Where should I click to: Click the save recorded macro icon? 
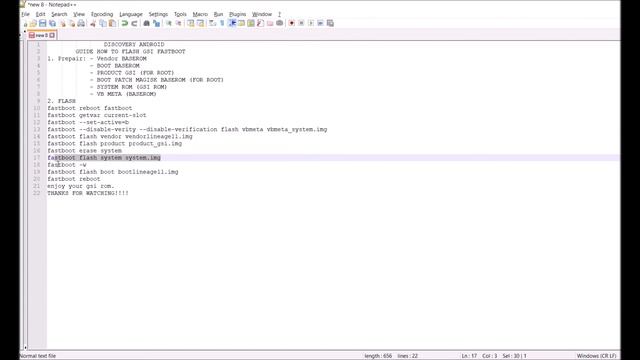coord(330,23)
